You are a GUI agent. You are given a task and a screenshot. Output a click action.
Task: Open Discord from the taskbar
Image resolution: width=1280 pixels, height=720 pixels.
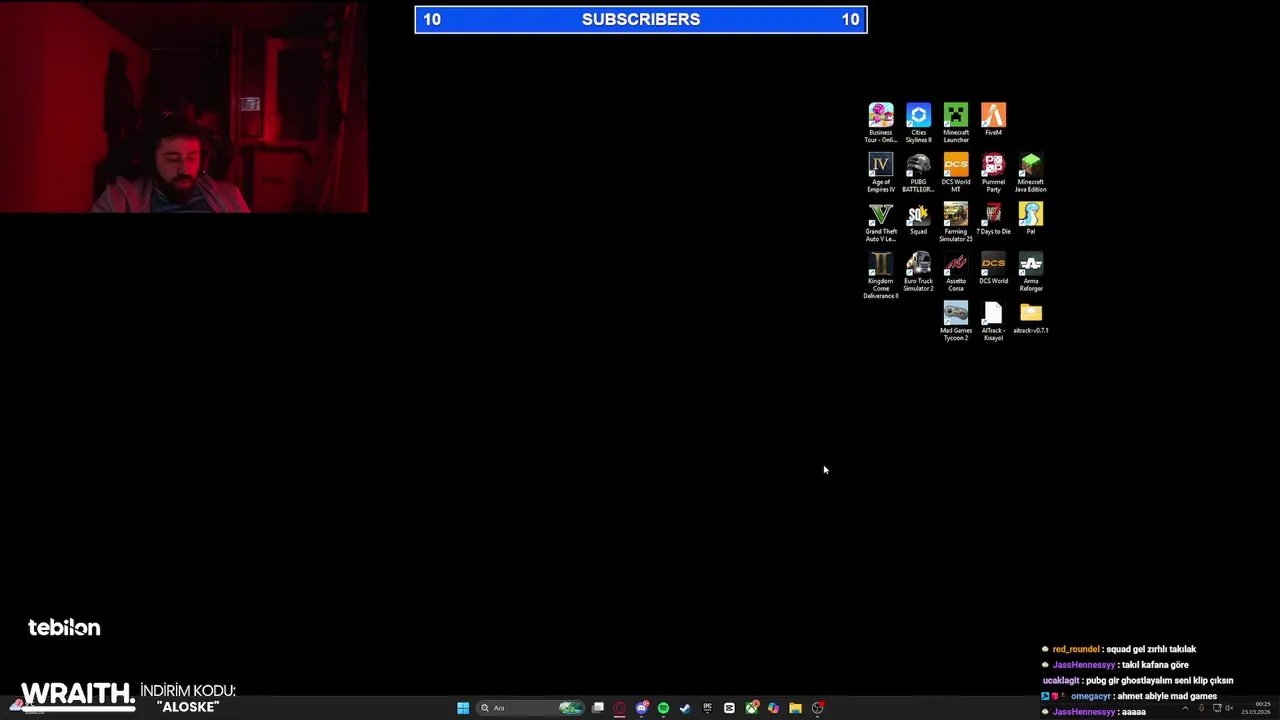(x=642, y=708)
